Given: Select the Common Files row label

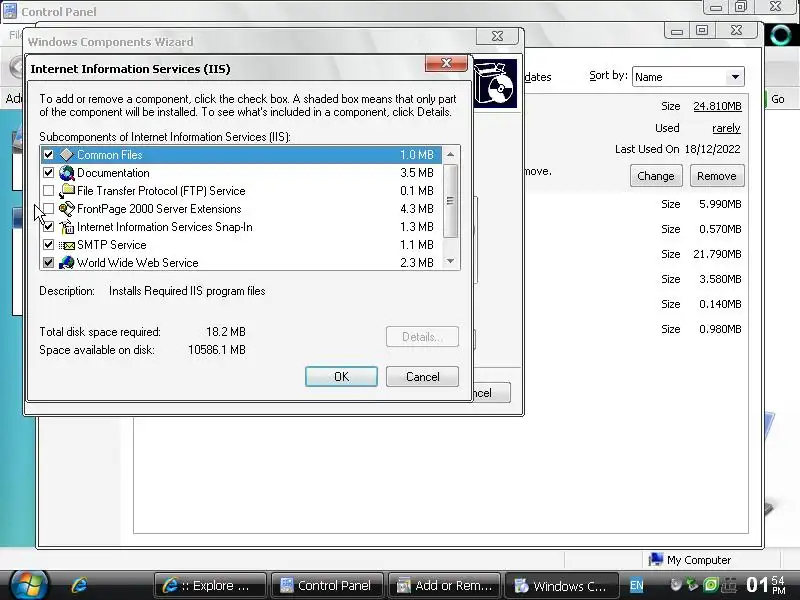Looking at the screenshot, I should coord(110,155).
